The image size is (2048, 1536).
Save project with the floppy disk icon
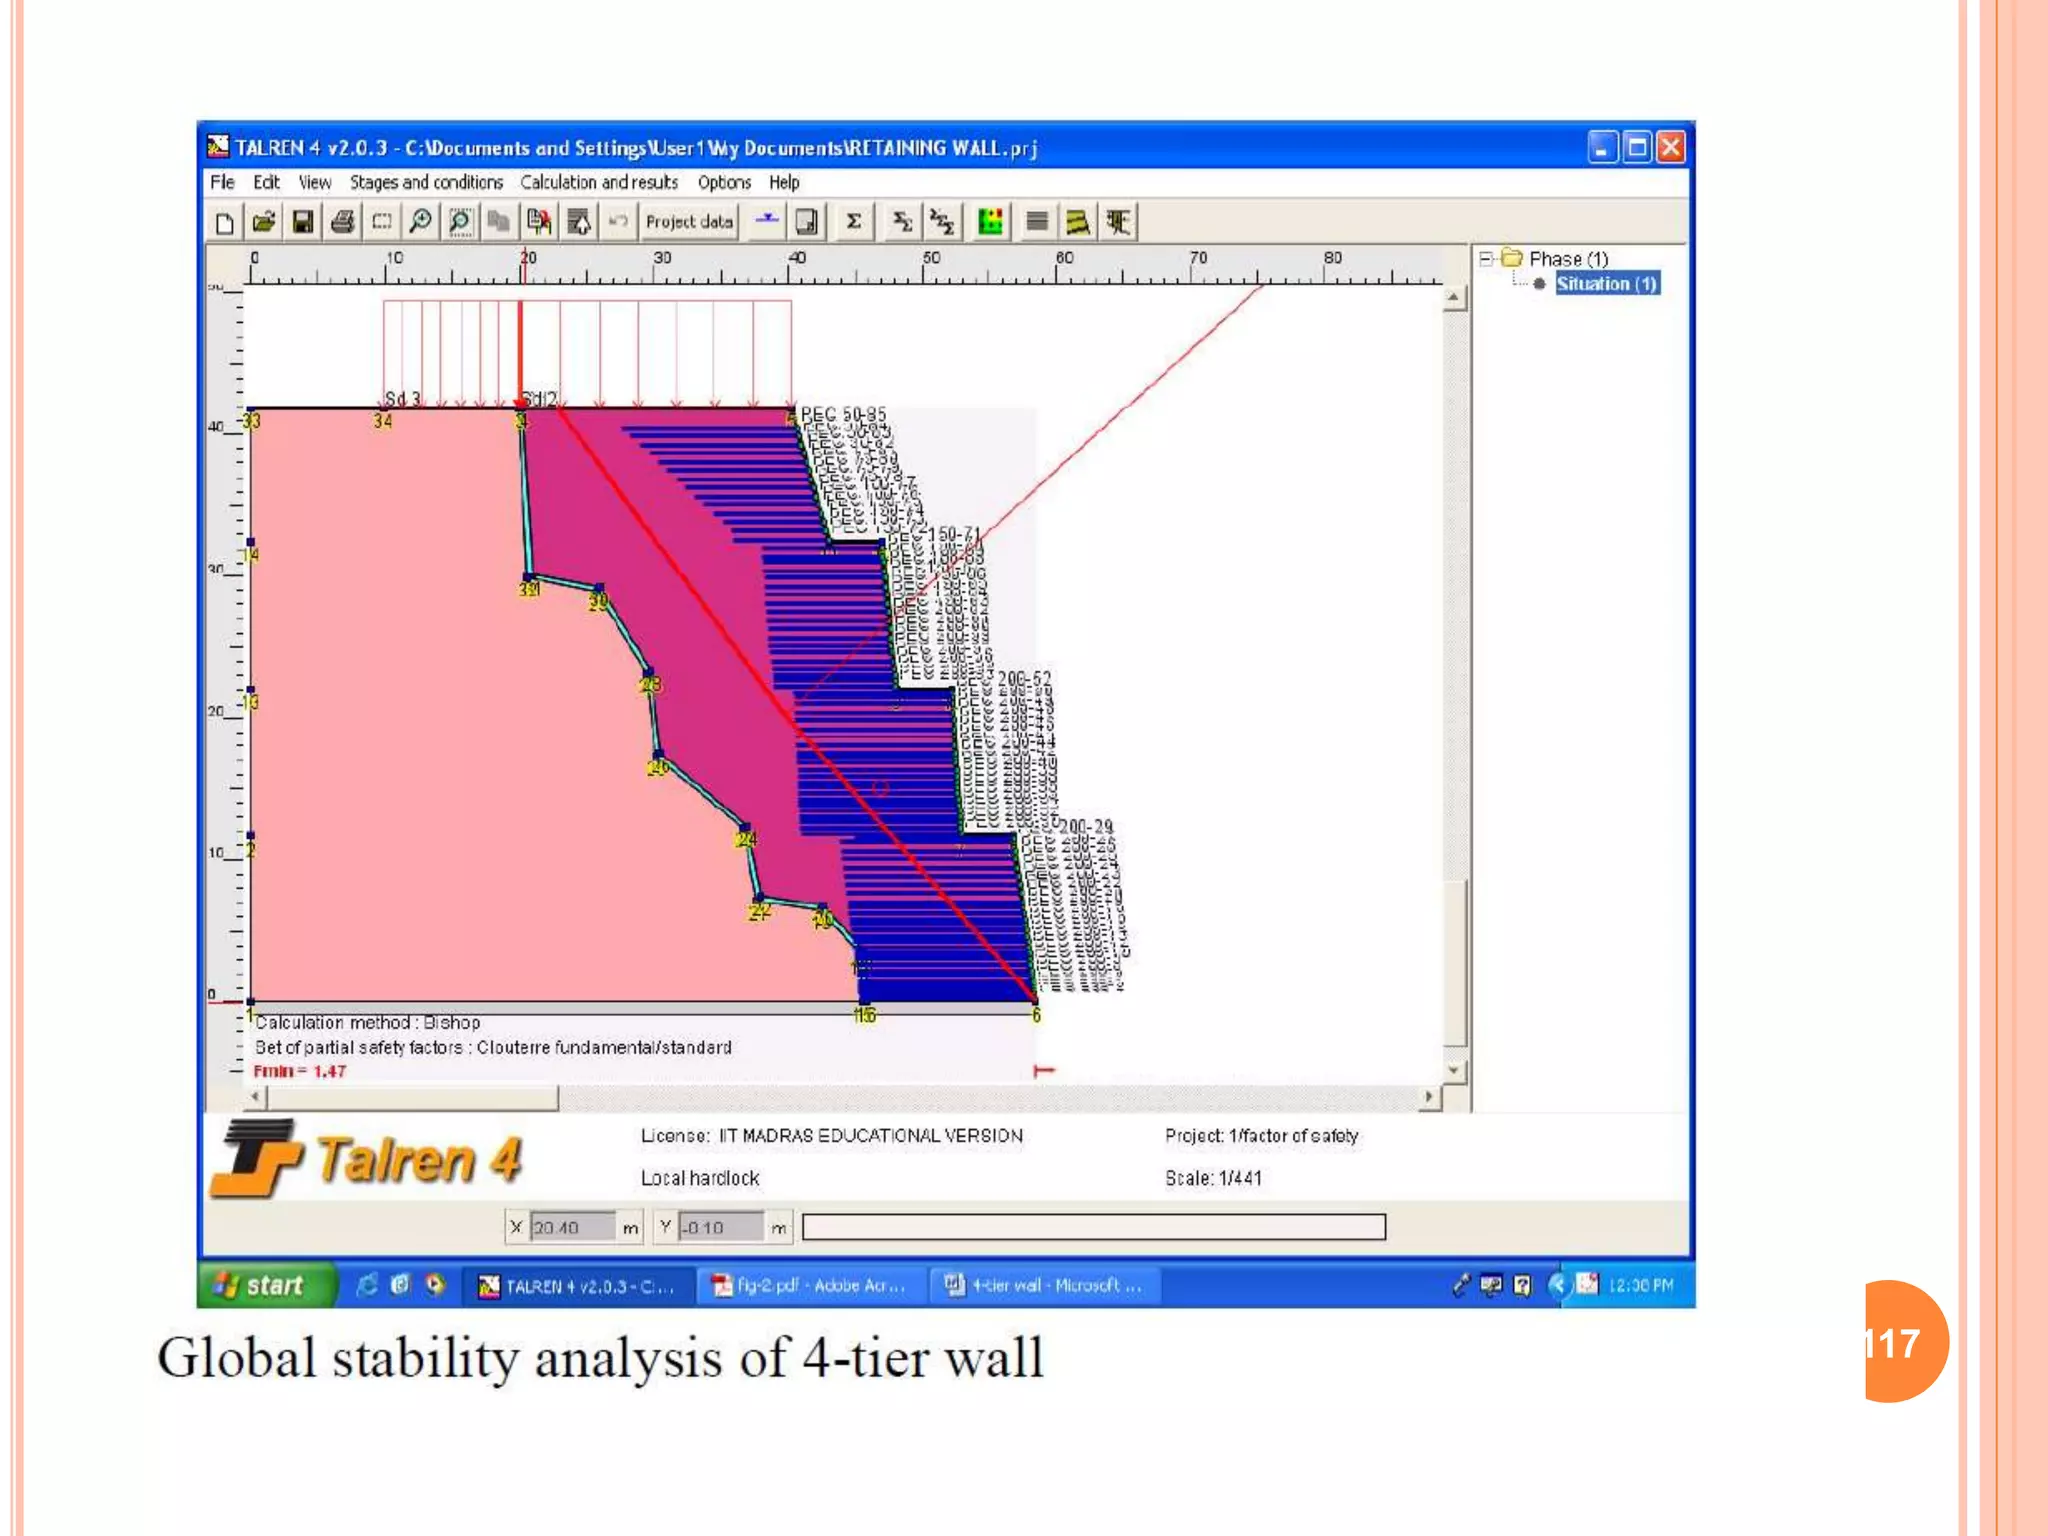303,222
